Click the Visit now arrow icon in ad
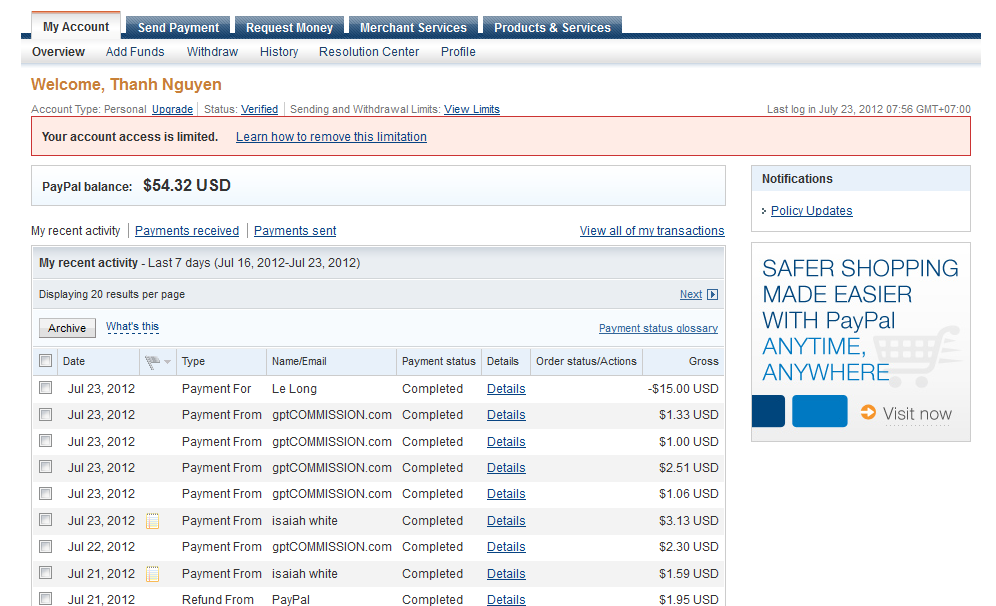Viewport: 996px width, 606px height. (868, 412)
